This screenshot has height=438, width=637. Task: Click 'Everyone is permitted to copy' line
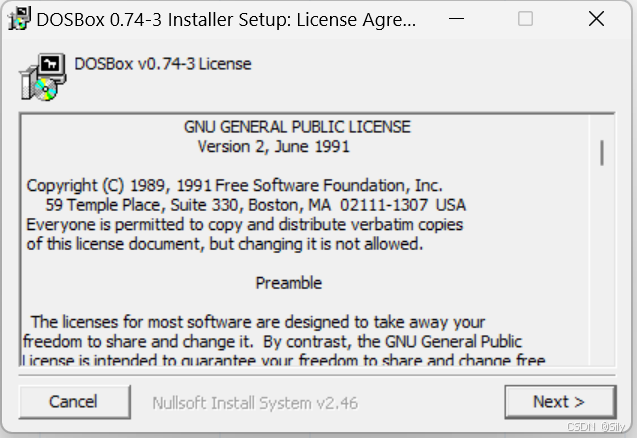(245, 225)
